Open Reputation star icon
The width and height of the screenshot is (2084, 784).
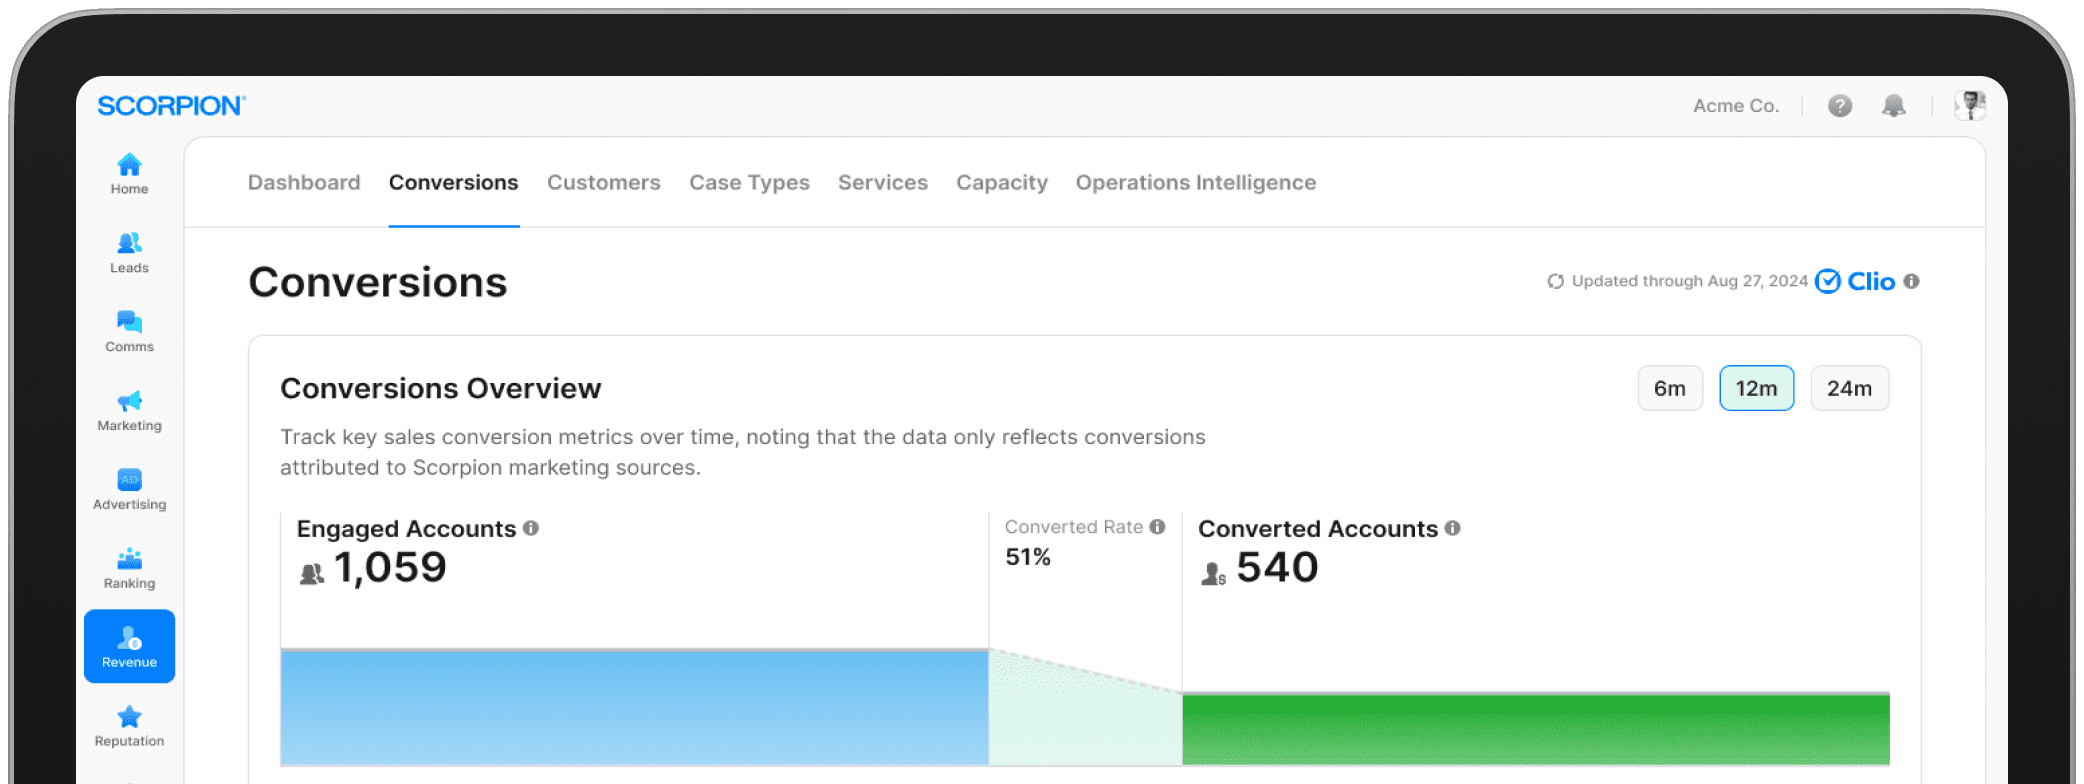129,718
